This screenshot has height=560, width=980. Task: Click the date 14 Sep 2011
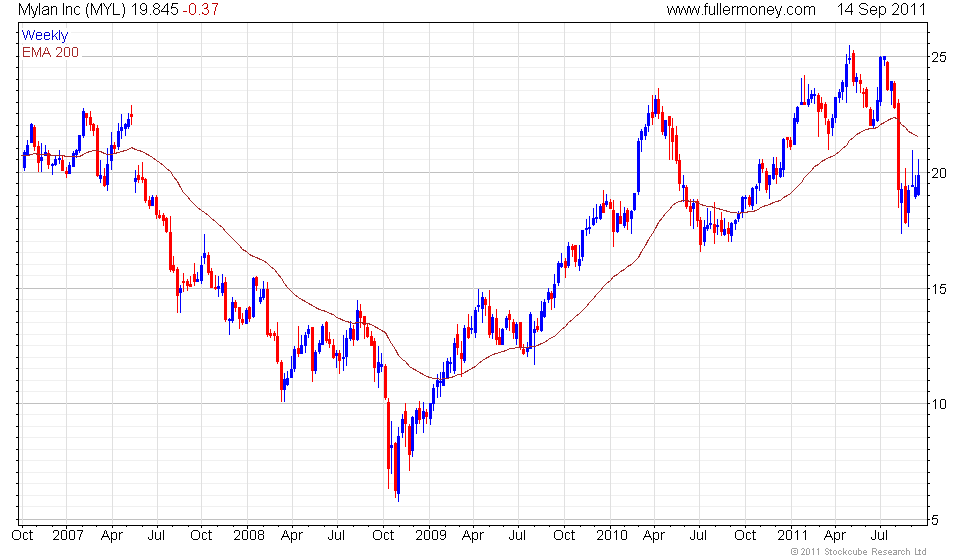pos(881,10)
